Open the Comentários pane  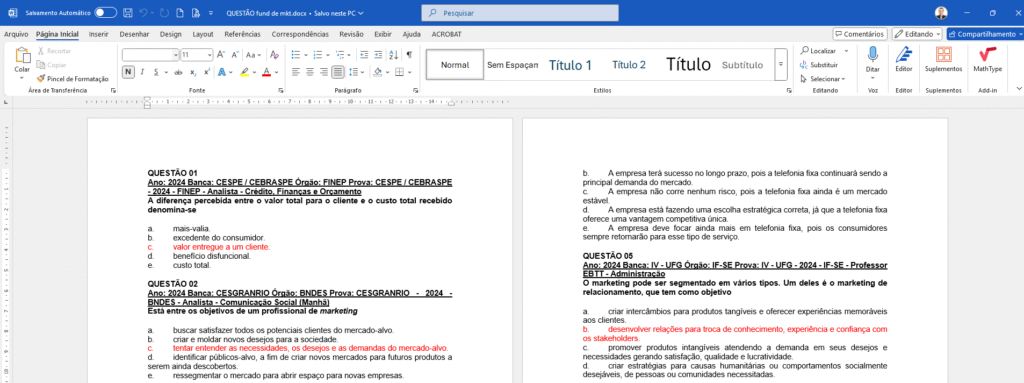pyautogui.click(x=860, y=33)
